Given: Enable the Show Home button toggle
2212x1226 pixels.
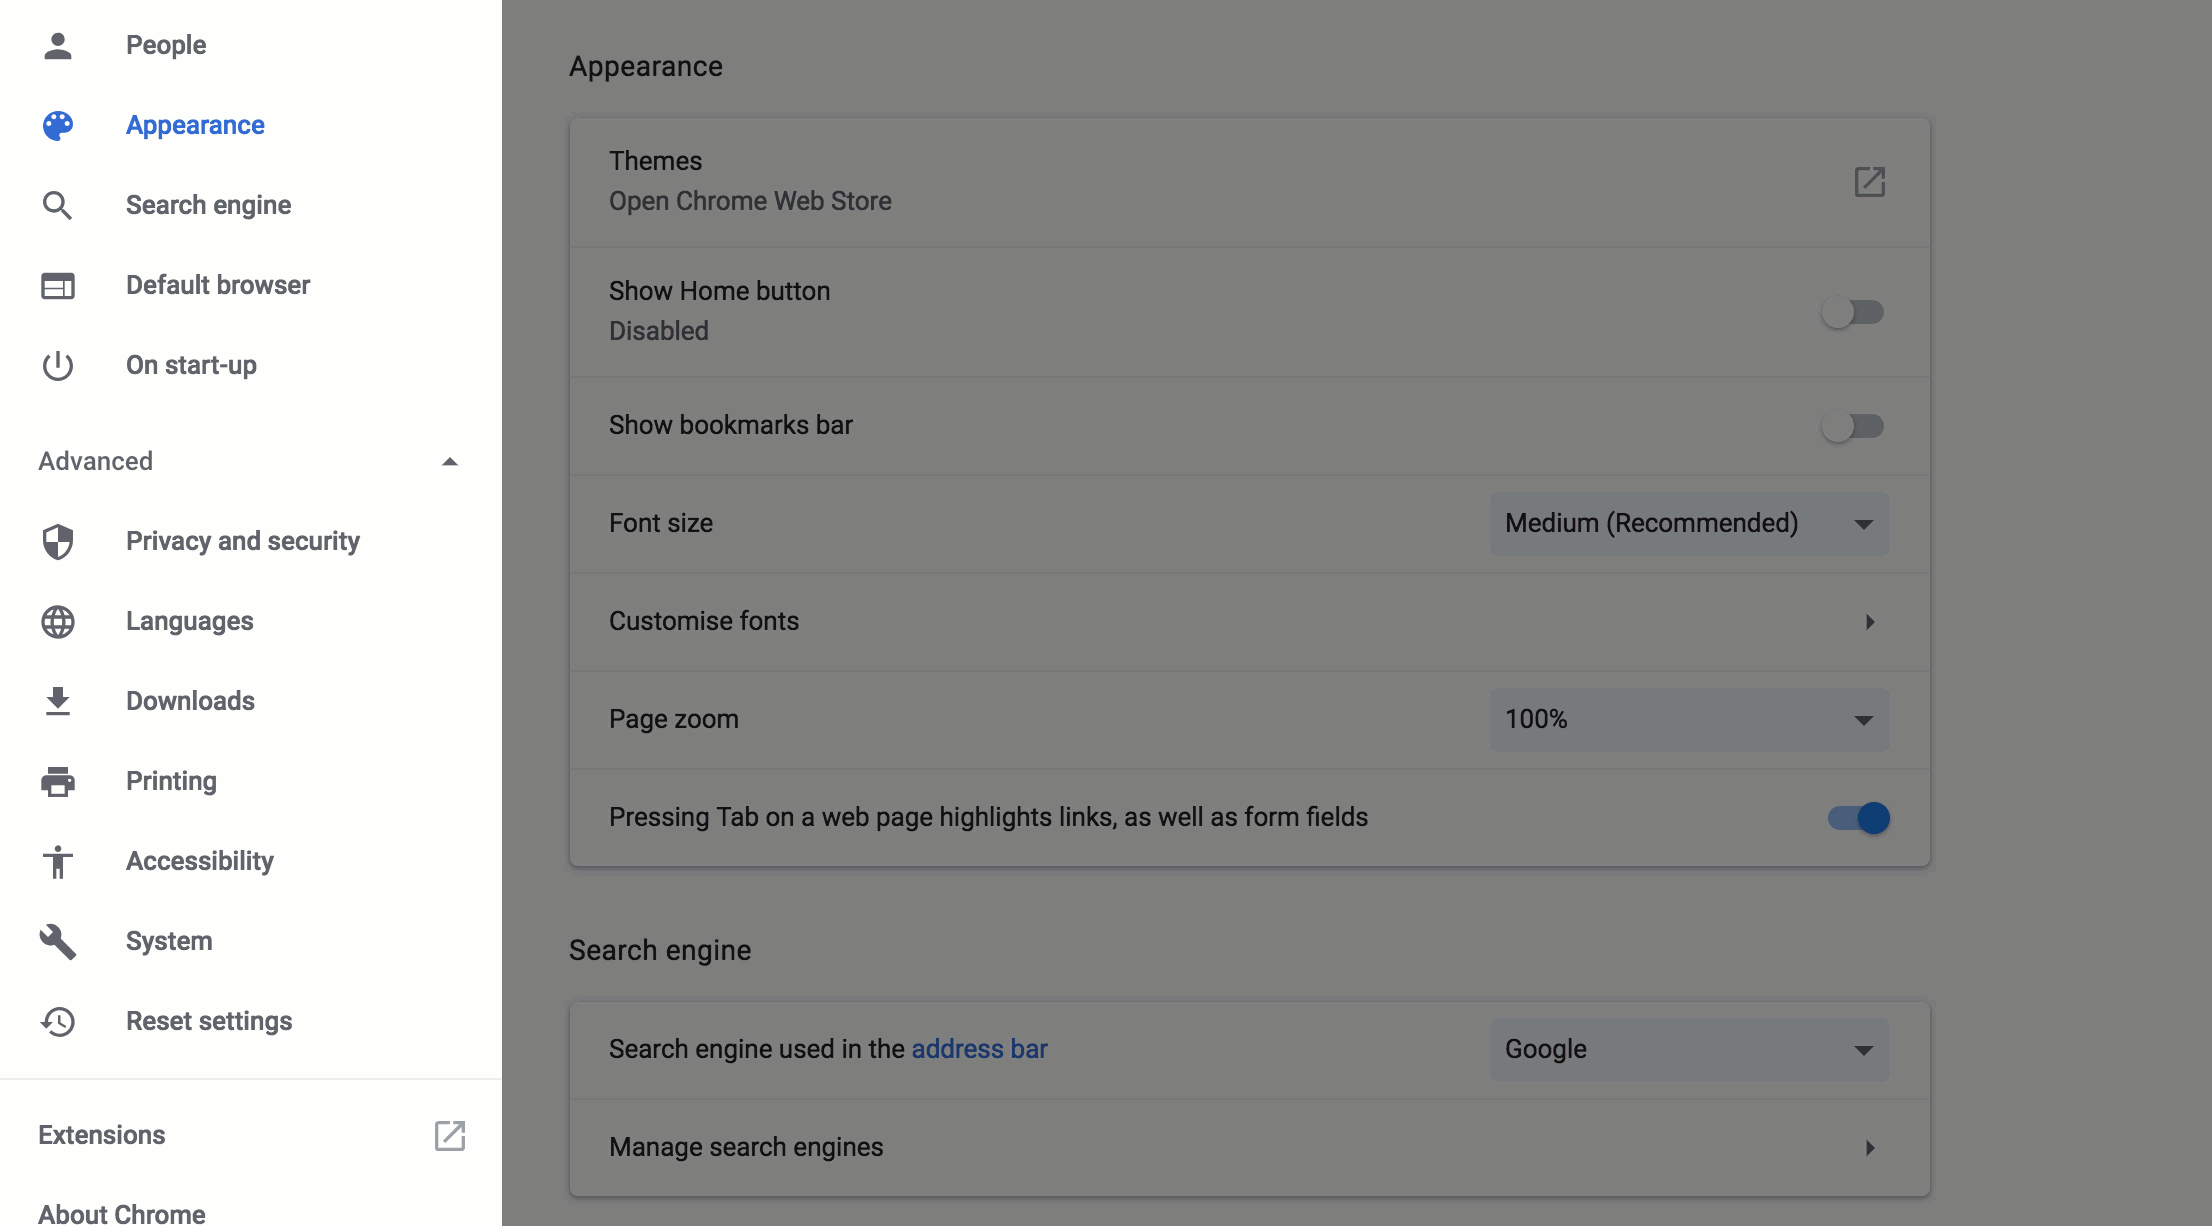Looking at the screenshot, I should click(1853, 312).
